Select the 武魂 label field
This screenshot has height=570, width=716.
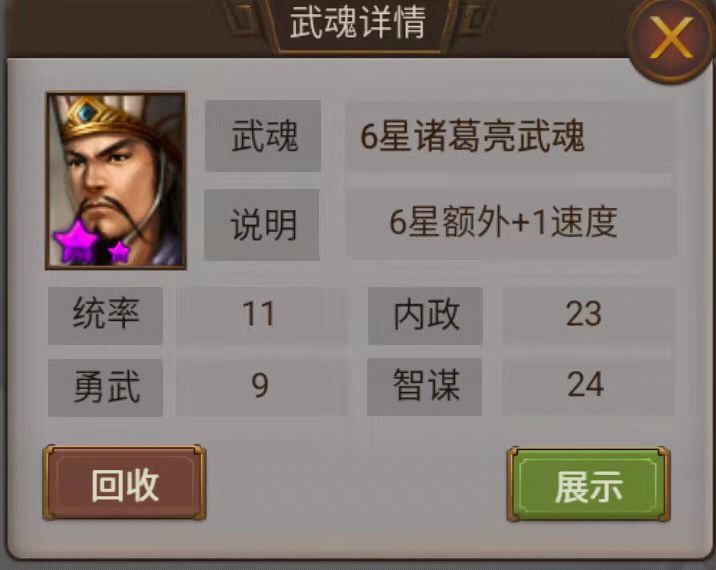point(263,136)
